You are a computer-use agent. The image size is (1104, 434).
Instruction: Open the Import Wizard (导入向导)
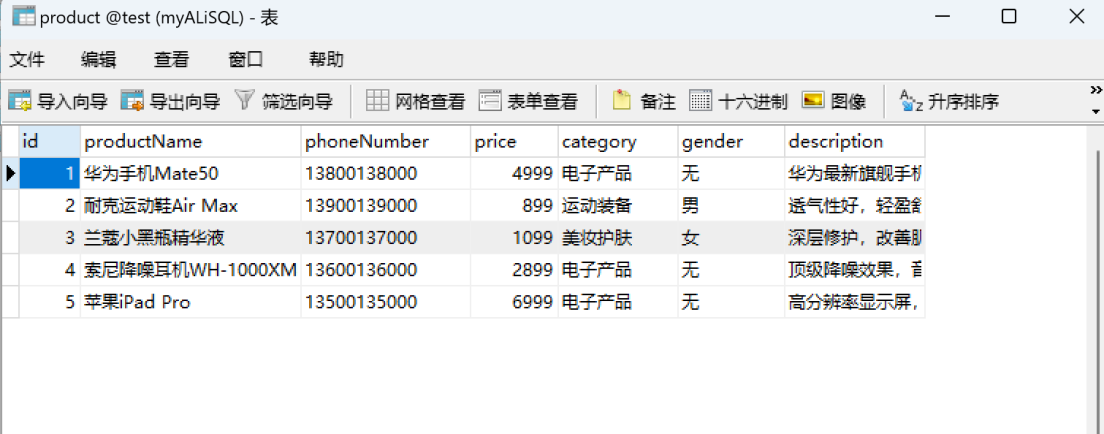pos(58,102)
